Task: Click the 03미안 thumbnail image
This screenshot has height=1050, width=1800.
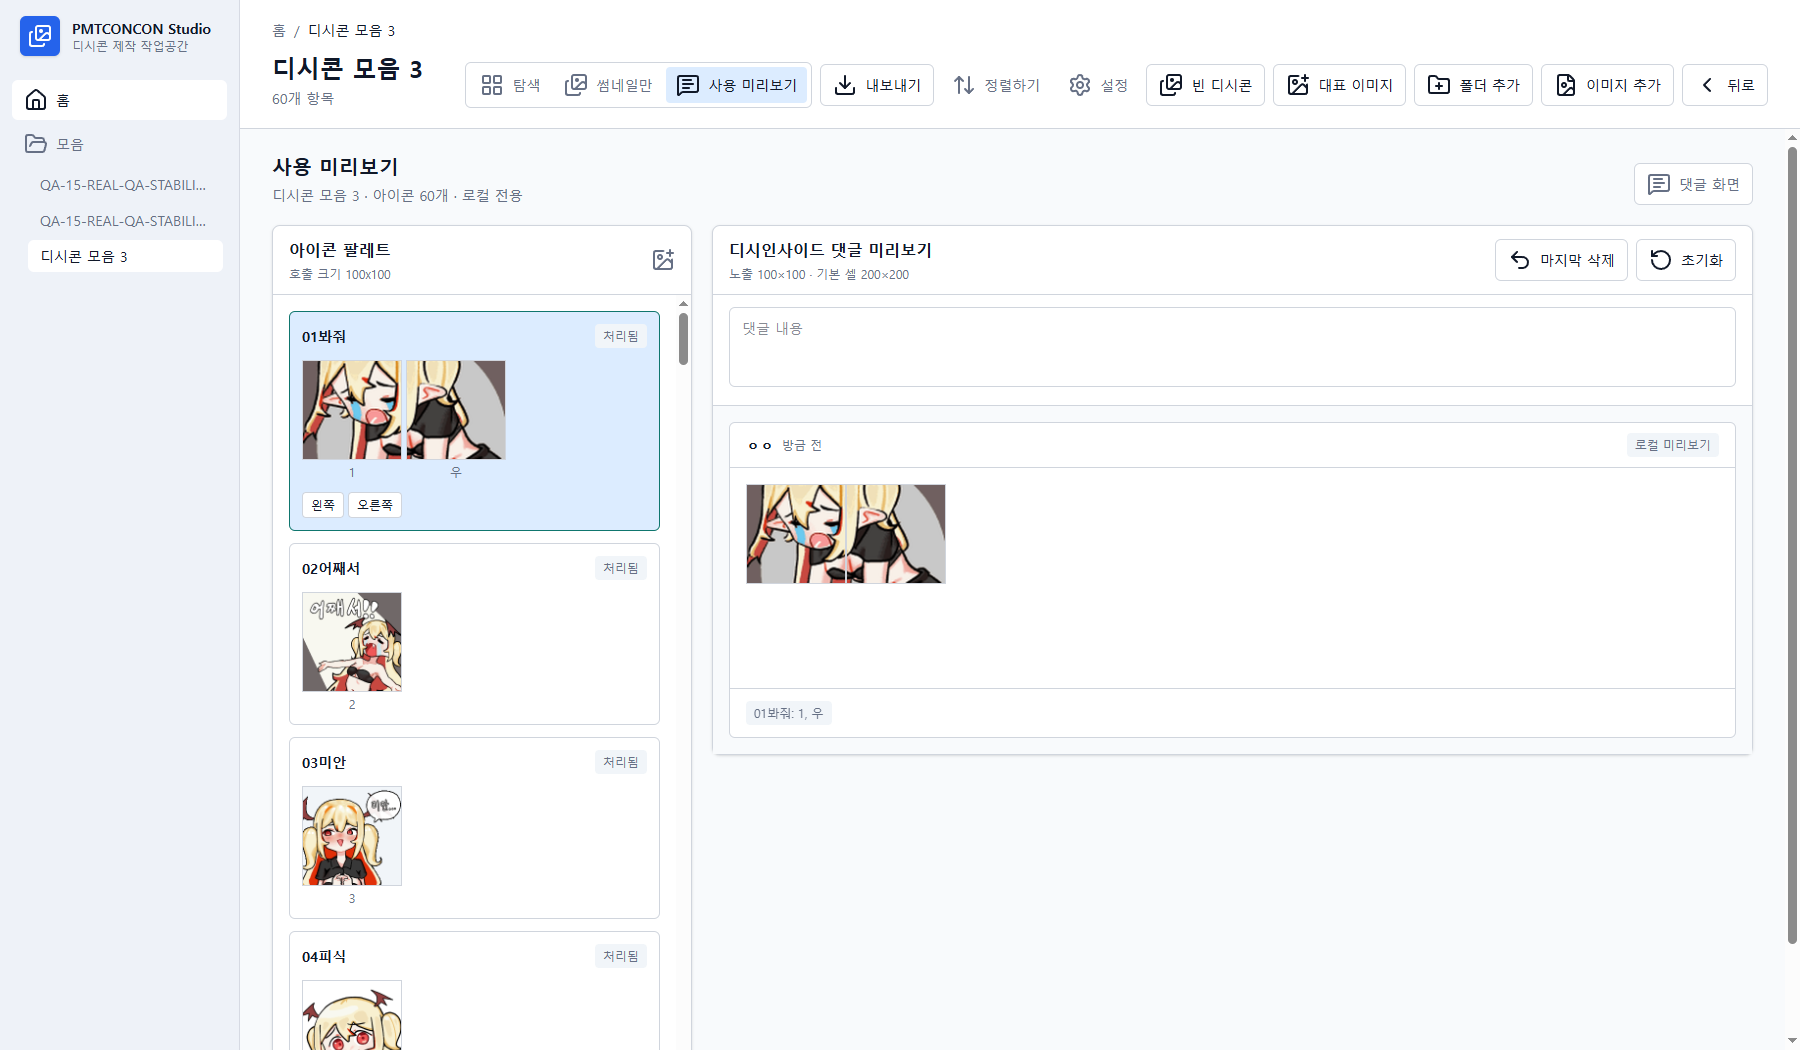Action: 352,836
